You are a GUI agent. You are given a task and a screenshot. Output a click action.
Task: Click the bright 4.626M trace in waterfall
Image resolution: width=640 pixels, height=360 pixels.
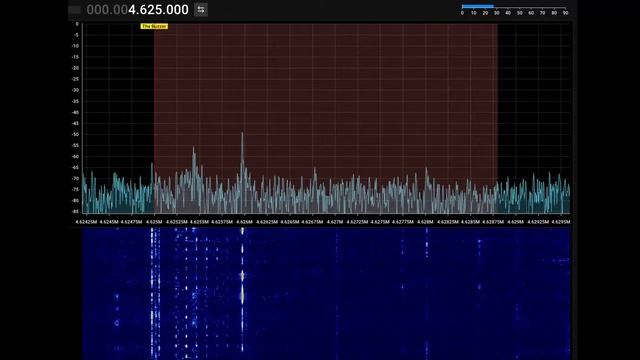(x=242, y=290)
